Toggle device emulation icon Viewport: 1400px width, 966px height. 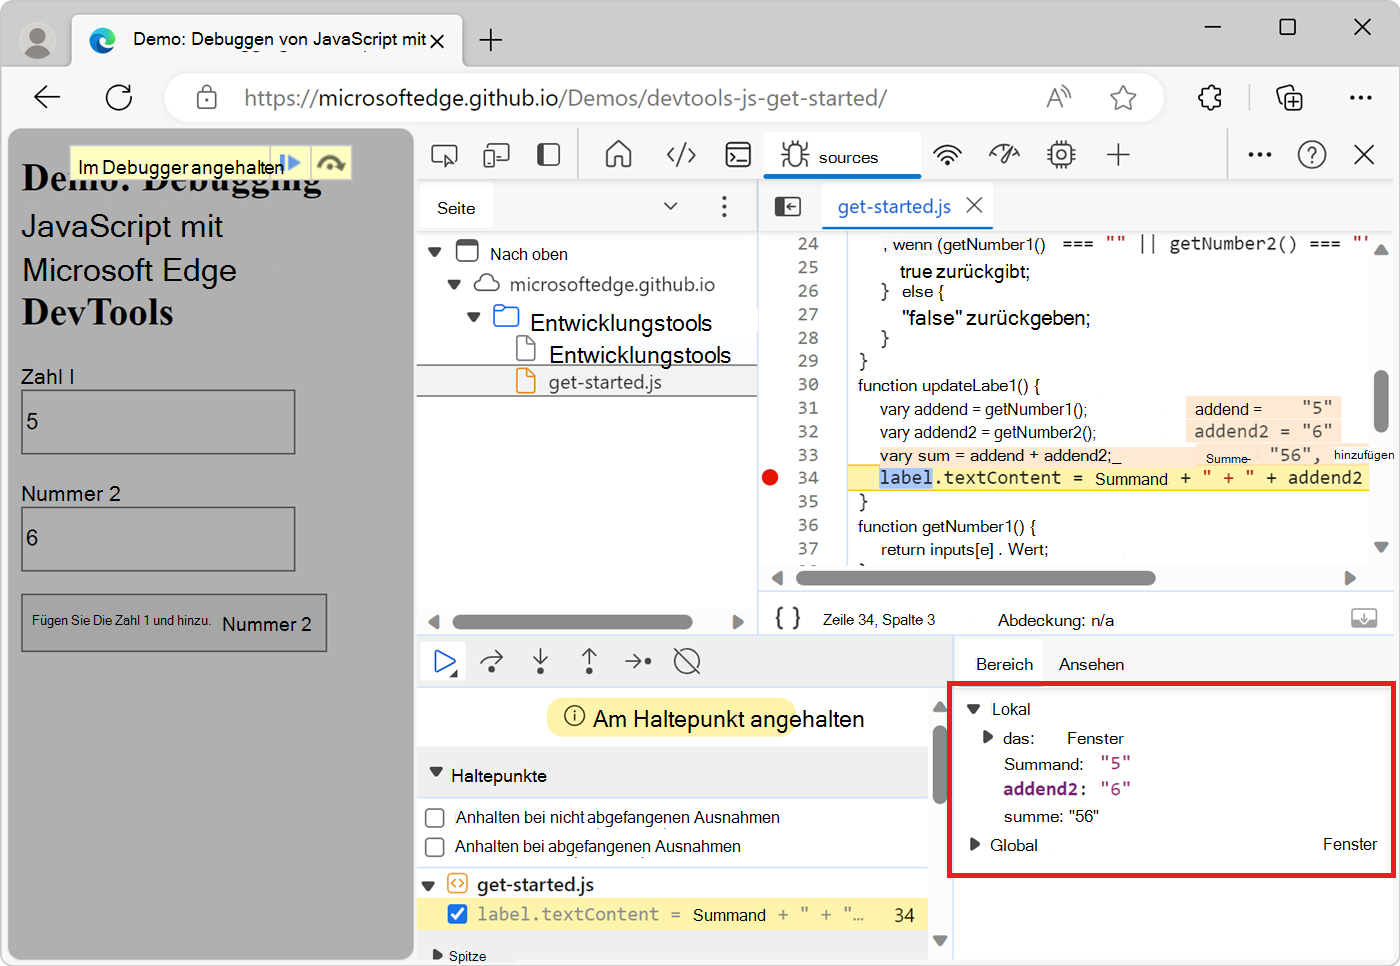[x=496, y=155]
